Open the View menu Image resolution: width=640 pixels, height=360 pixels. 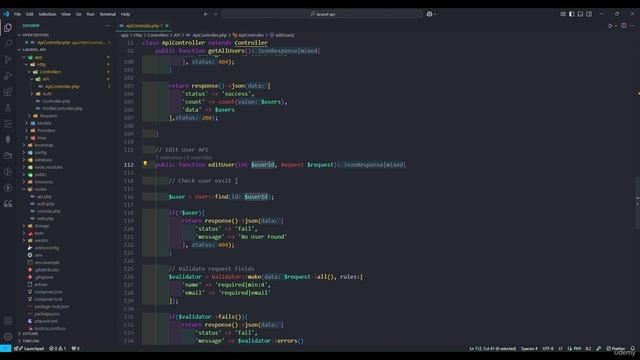pyautogui.click(x=66, y=14)
